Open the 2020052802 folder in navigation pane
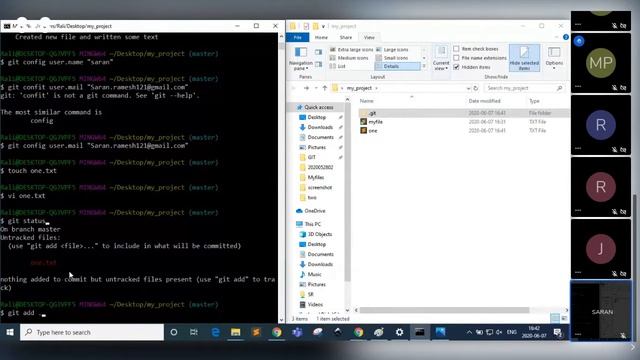Viewport: 640px width, 360px height. (x=320, y=167)
